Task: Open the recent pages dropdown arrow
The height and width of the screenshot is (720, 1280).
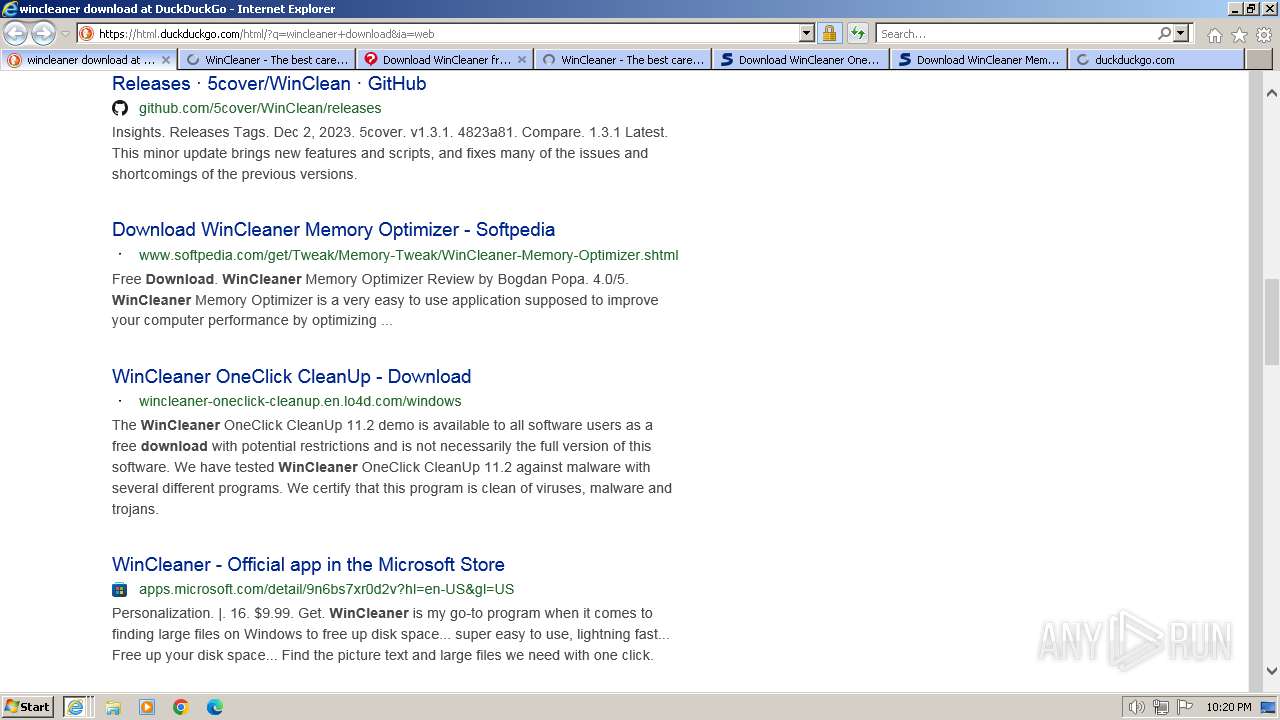Action: (66, 34)
